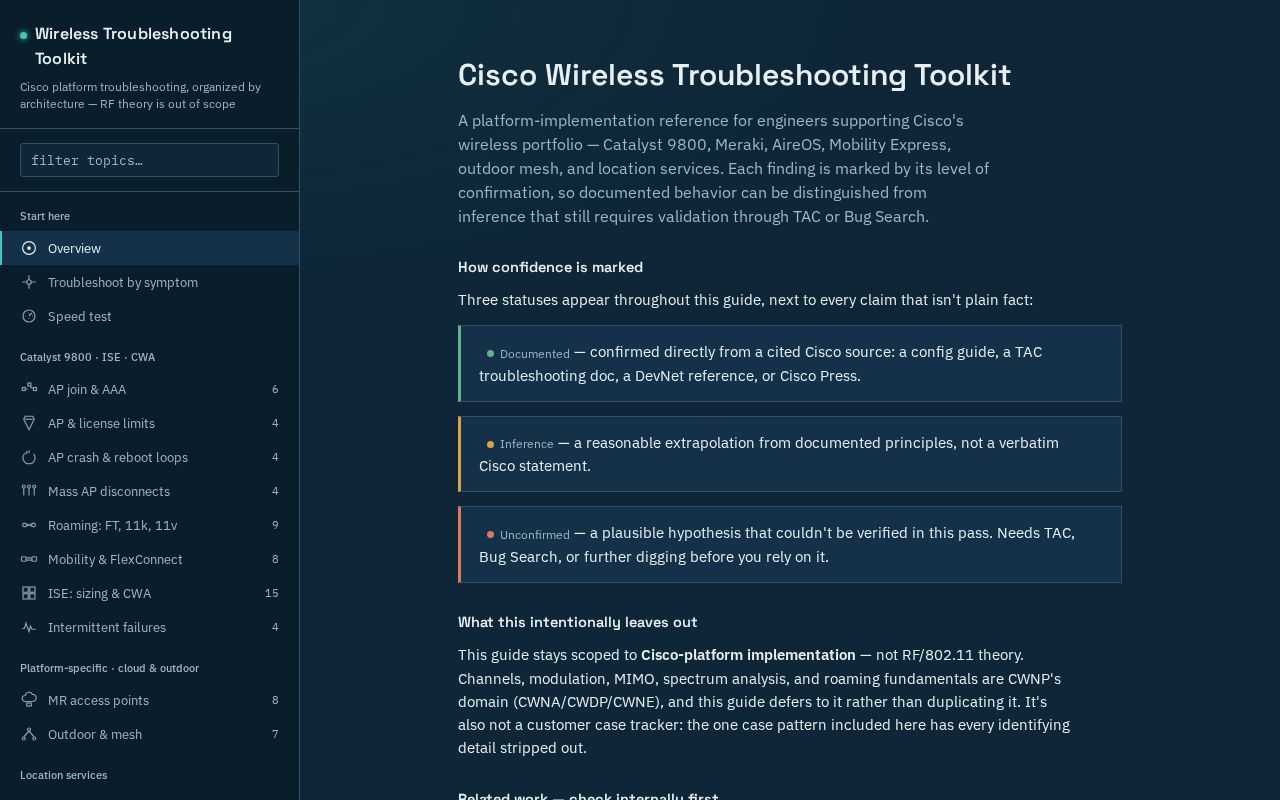Click the Mass AP disconnects icon

29,491
